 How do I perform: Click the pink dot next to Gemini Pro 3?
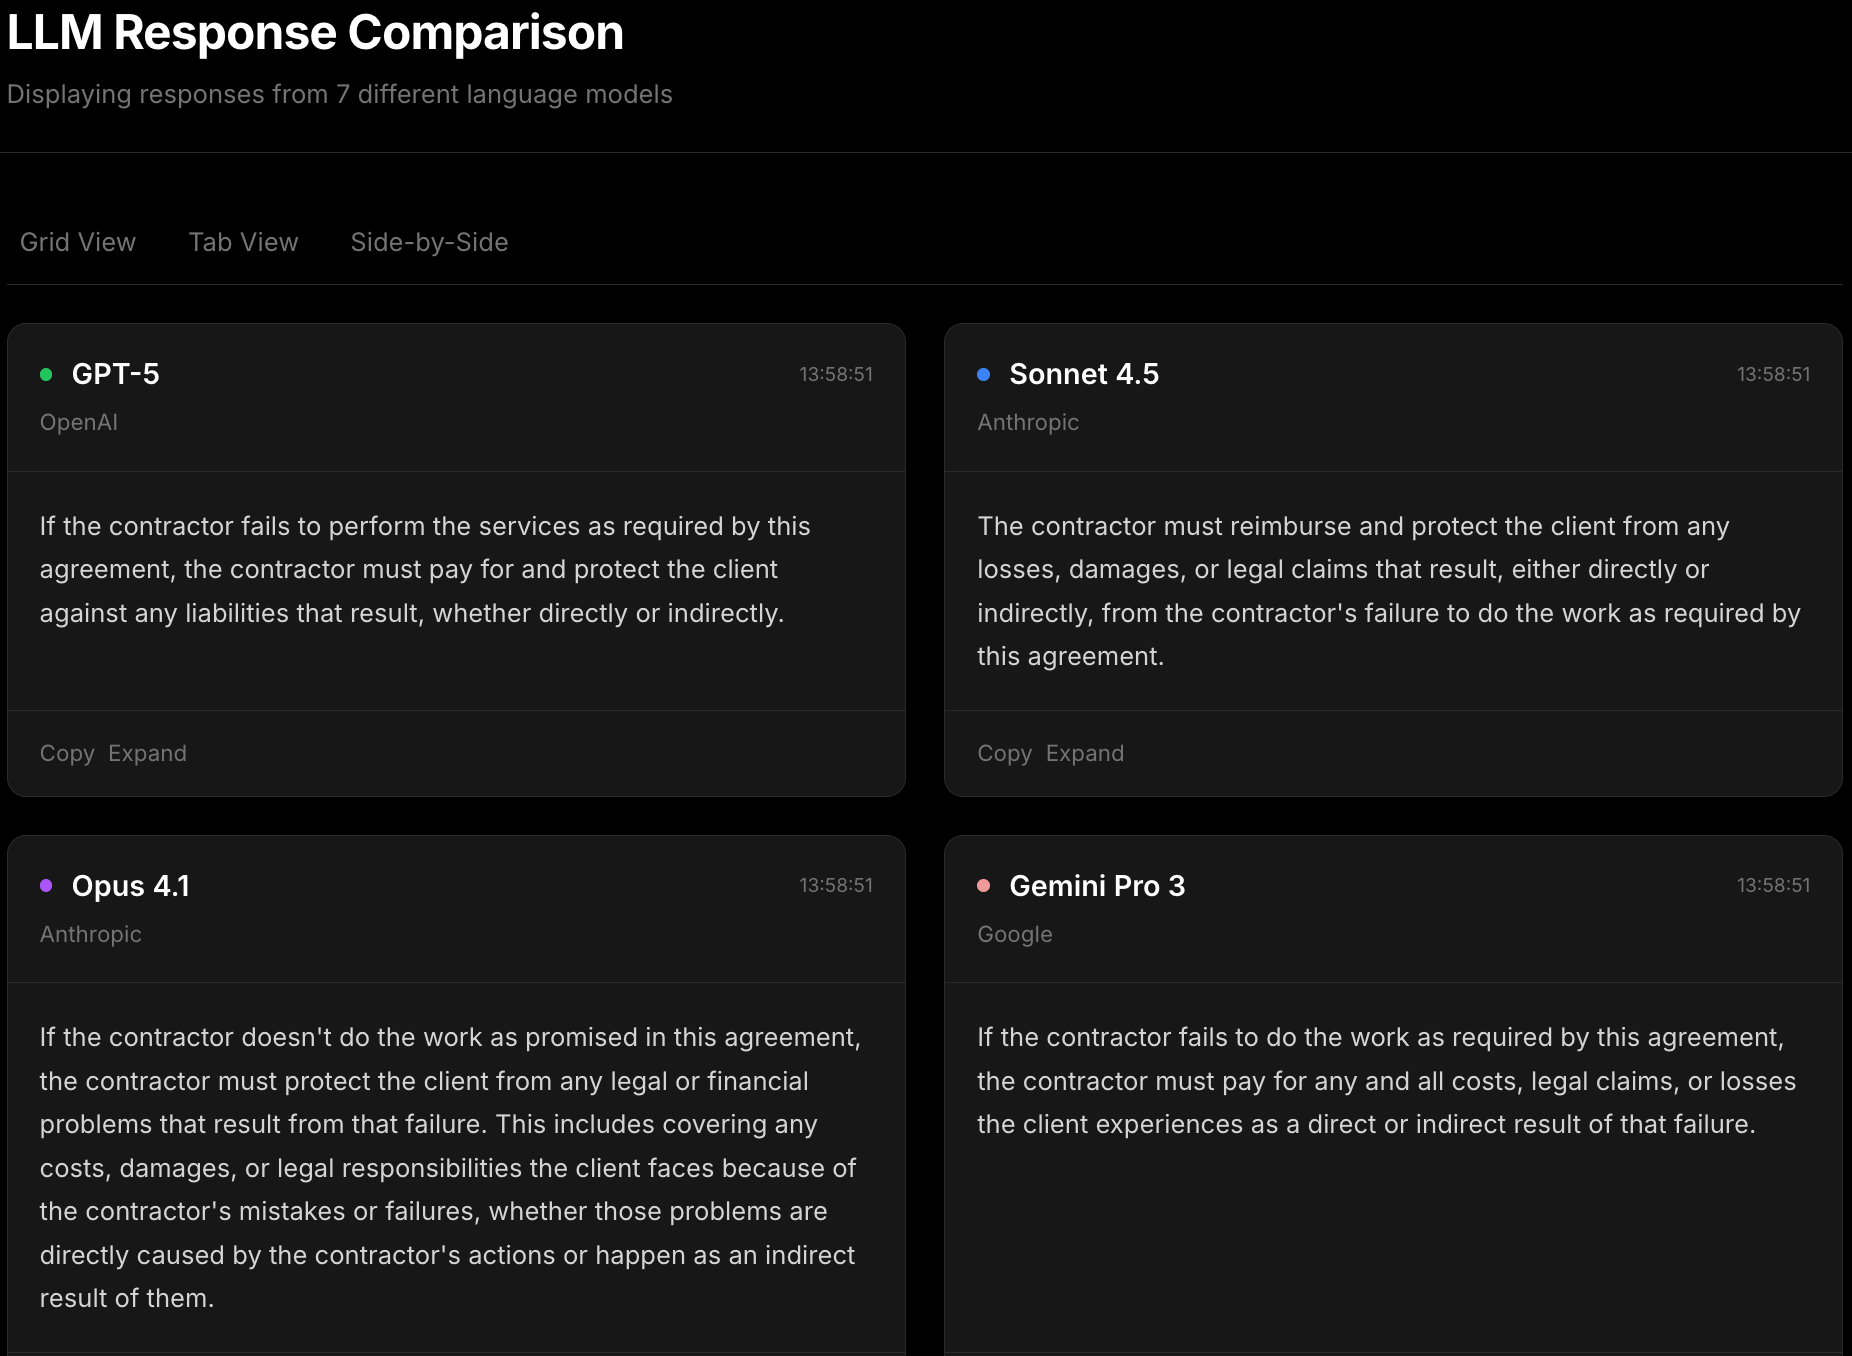pos(984,886)
